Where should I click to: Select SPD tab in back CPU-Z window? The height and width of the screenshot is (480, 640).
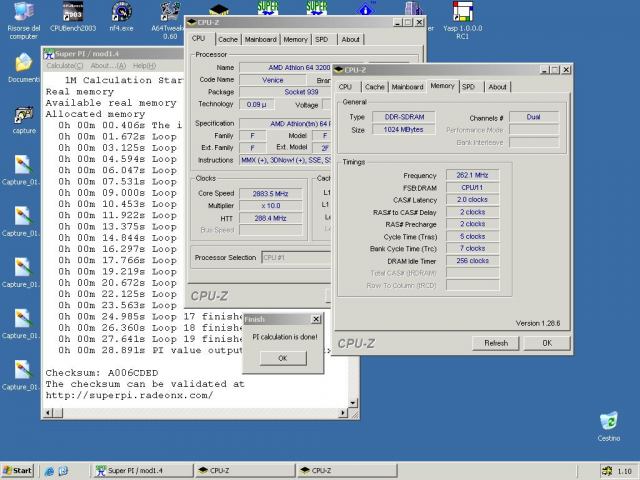click(322, 40)
